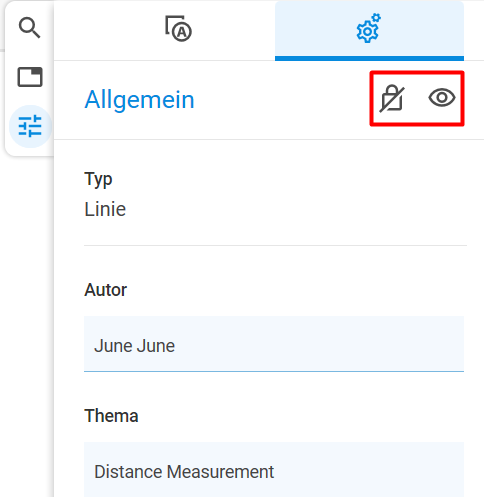
Task: Click the letter A in annotation tab icon
Action: click(182, 32)
